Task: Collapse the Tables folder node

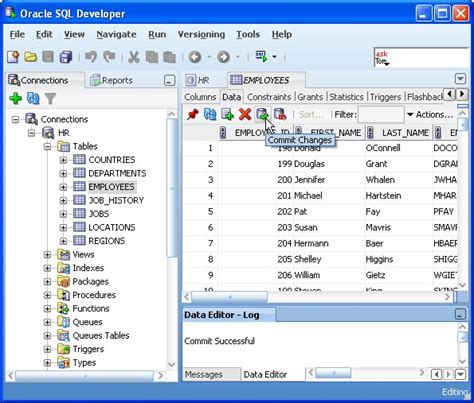Action: 47,146
